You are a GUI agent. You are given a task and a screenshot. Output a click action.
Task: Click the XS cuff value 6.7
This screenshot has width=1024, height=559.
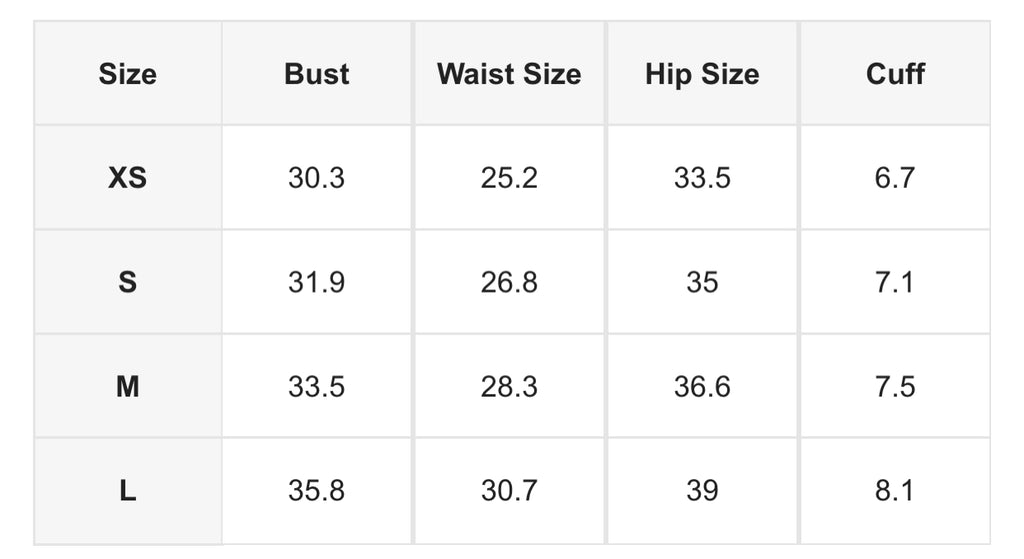click(x=895, y=178)
